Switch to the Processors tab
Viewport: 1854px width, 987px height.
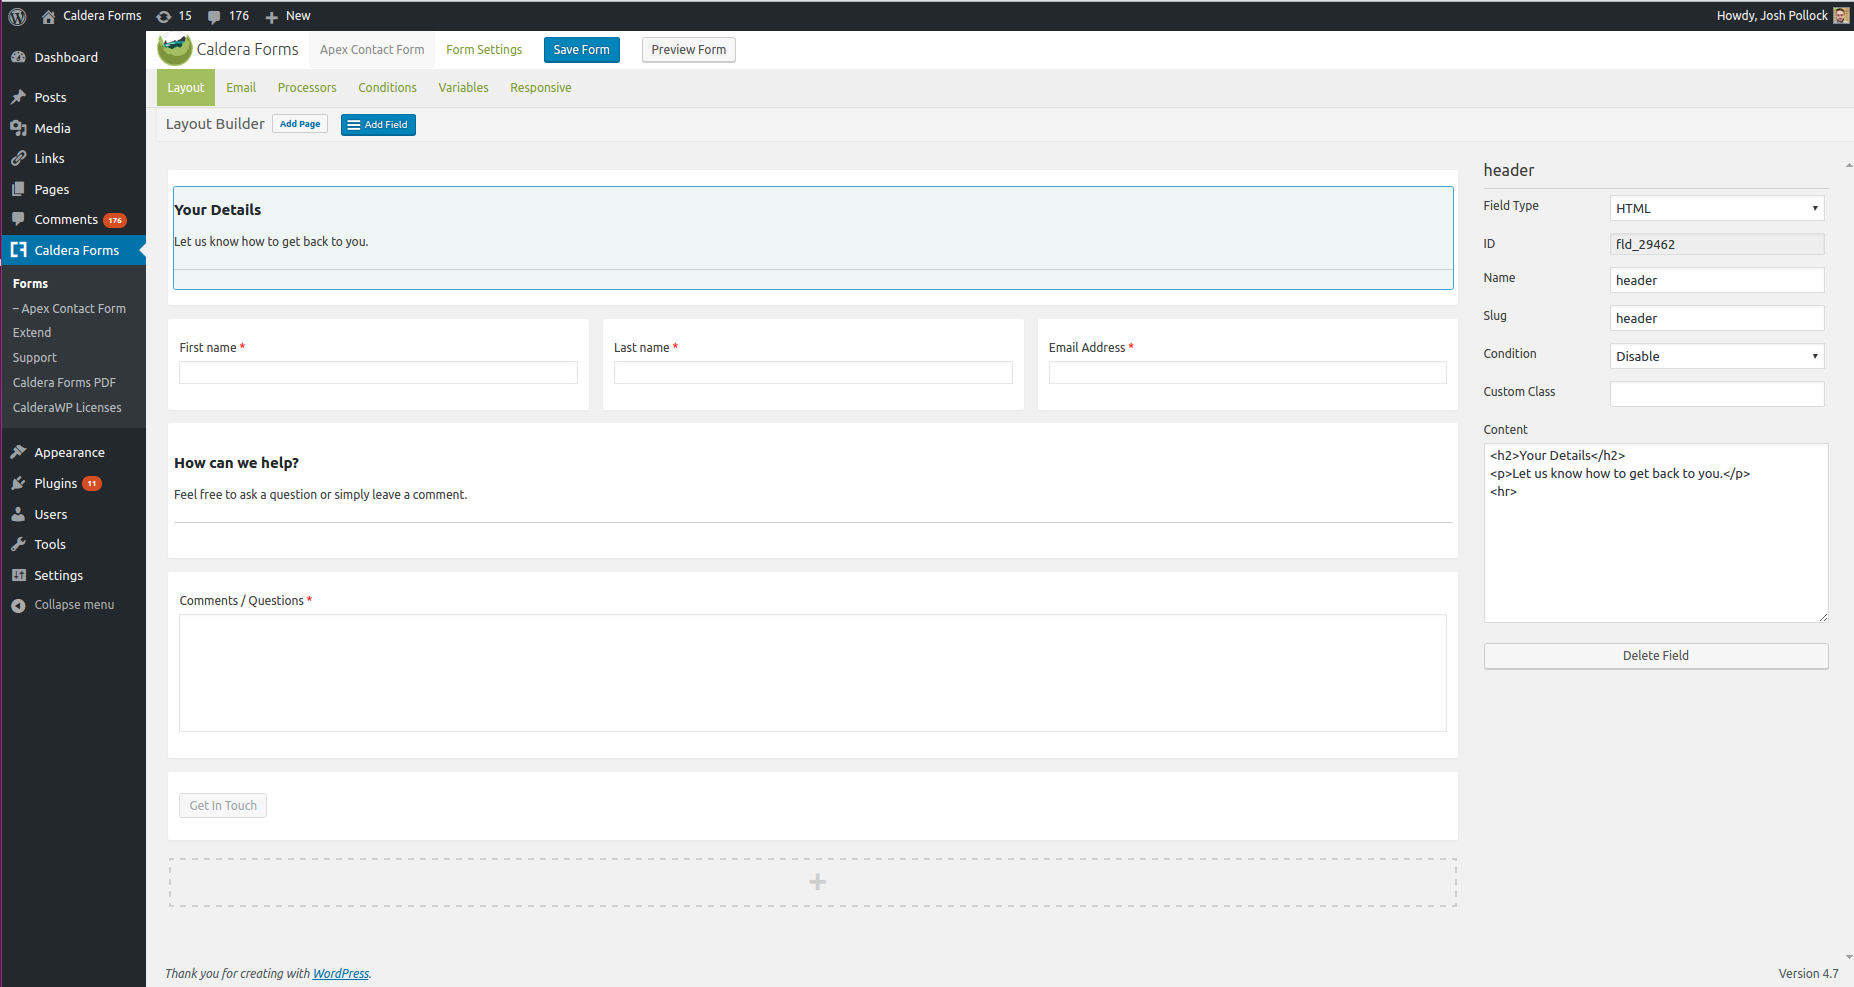click(307, 88)
